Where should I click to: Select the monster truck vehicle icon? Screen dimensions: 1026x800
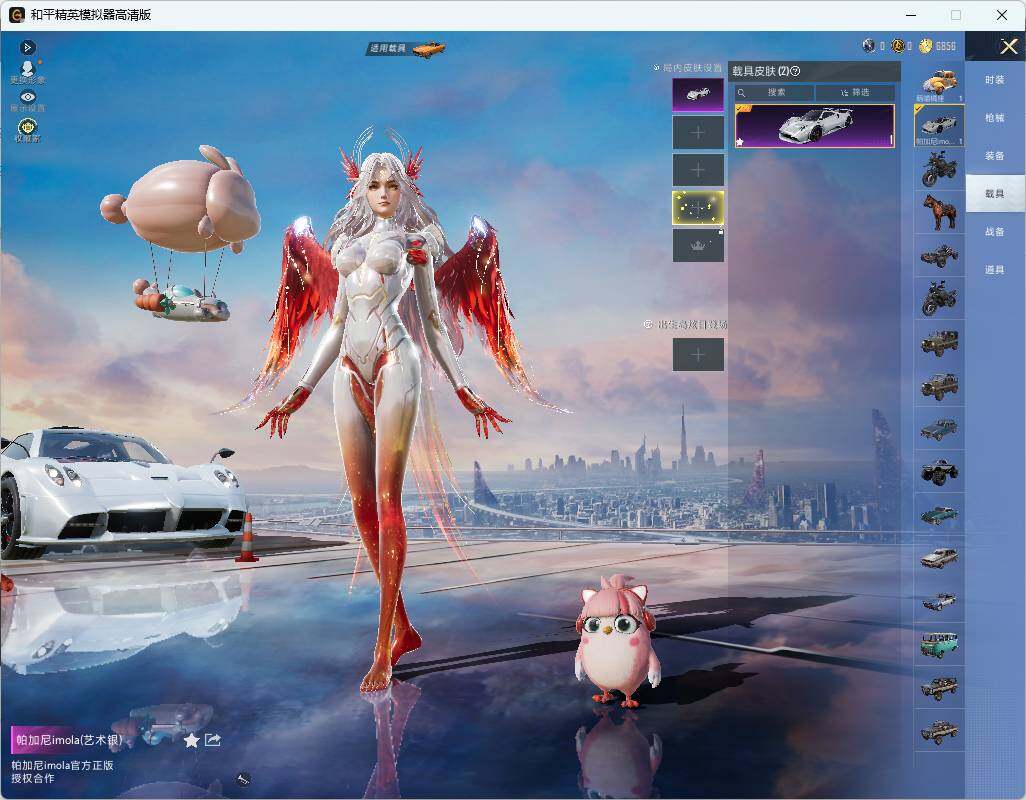(x=940, y=471)
